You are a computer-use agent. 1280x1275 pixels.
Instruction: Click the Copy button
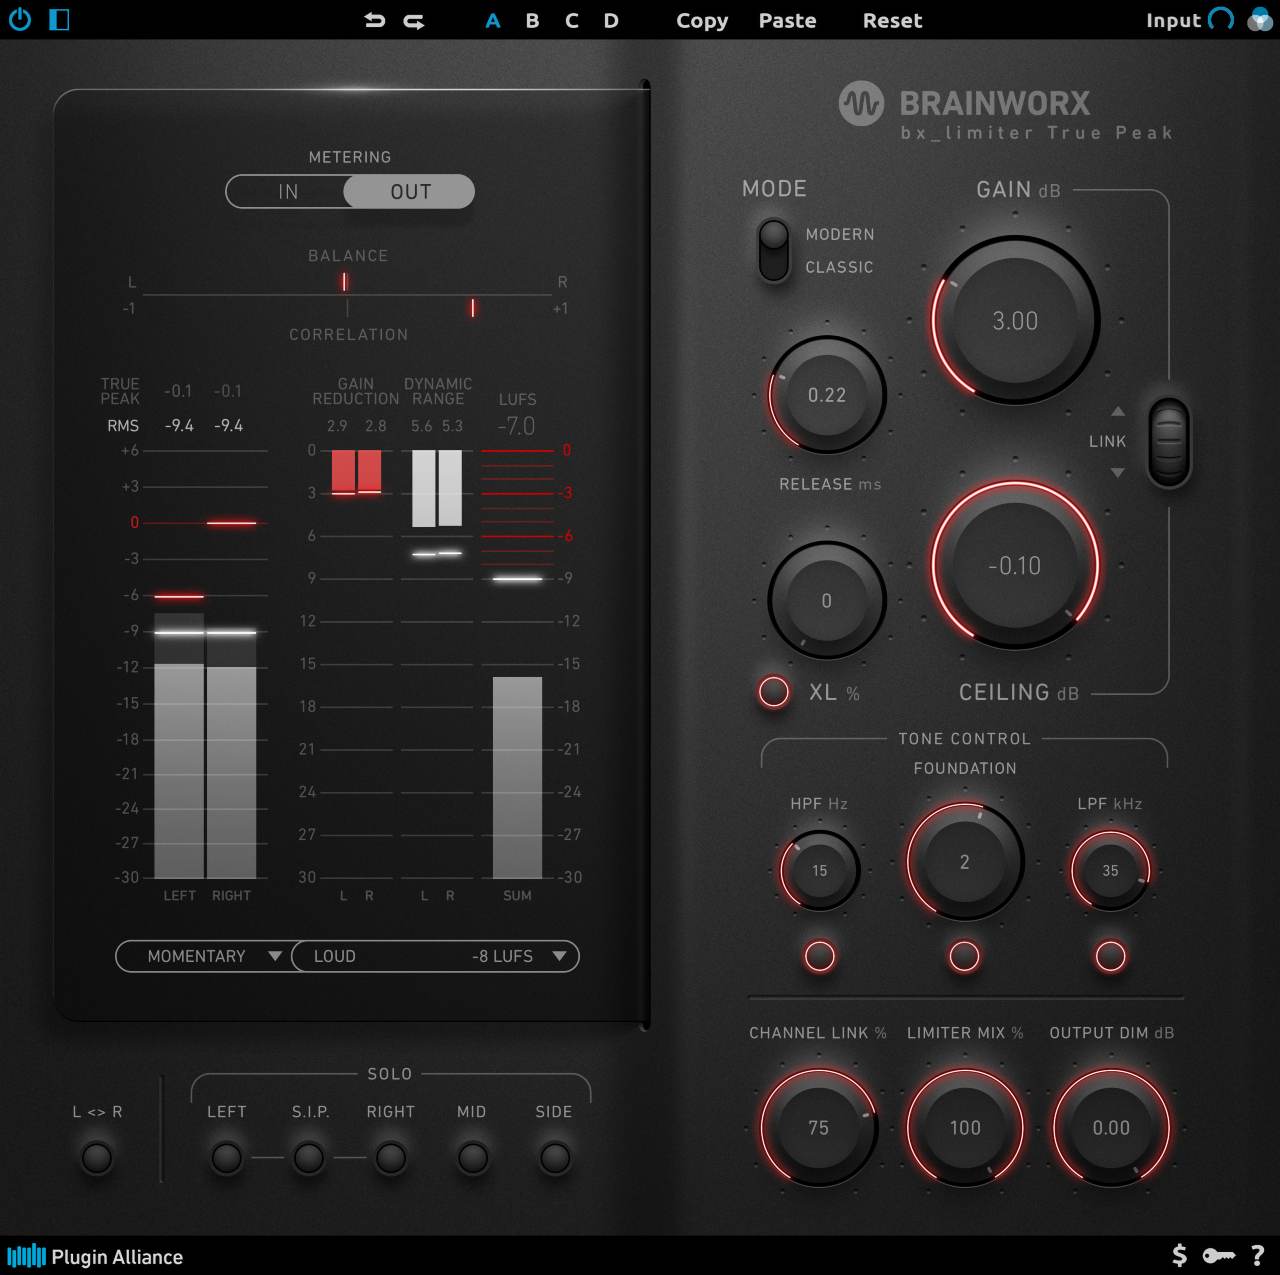[x=701, y=19]
